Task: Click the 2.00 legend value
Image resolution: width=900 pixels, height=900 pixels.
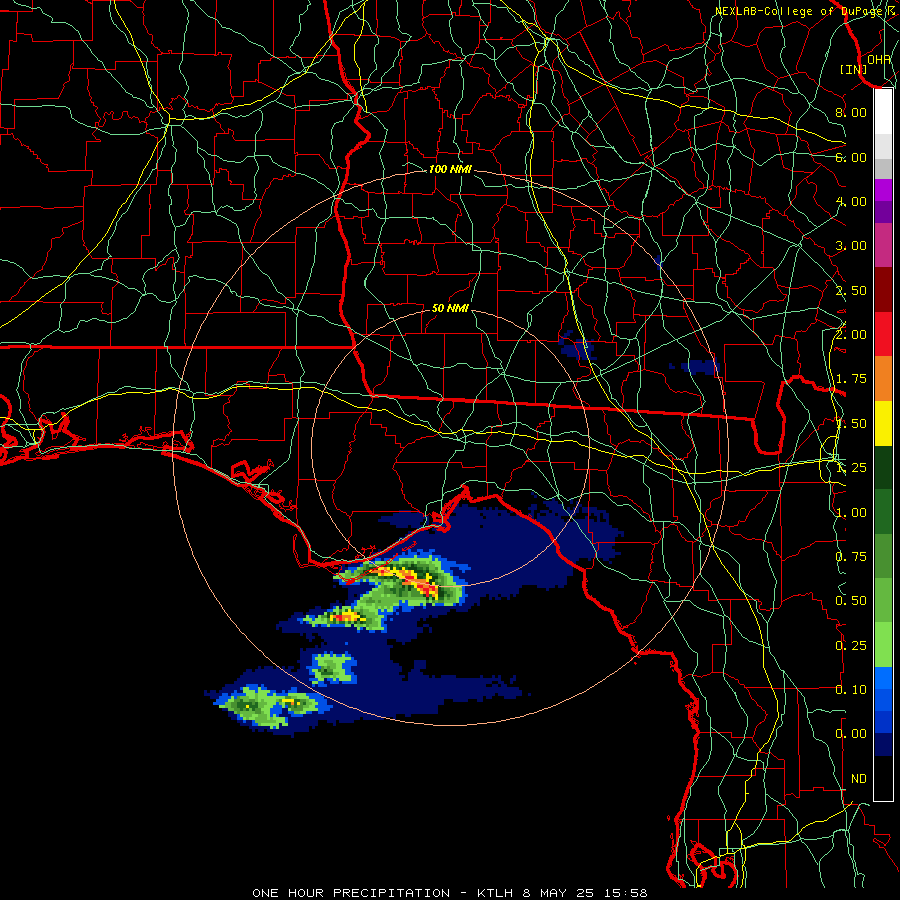Action: [851, 335]
